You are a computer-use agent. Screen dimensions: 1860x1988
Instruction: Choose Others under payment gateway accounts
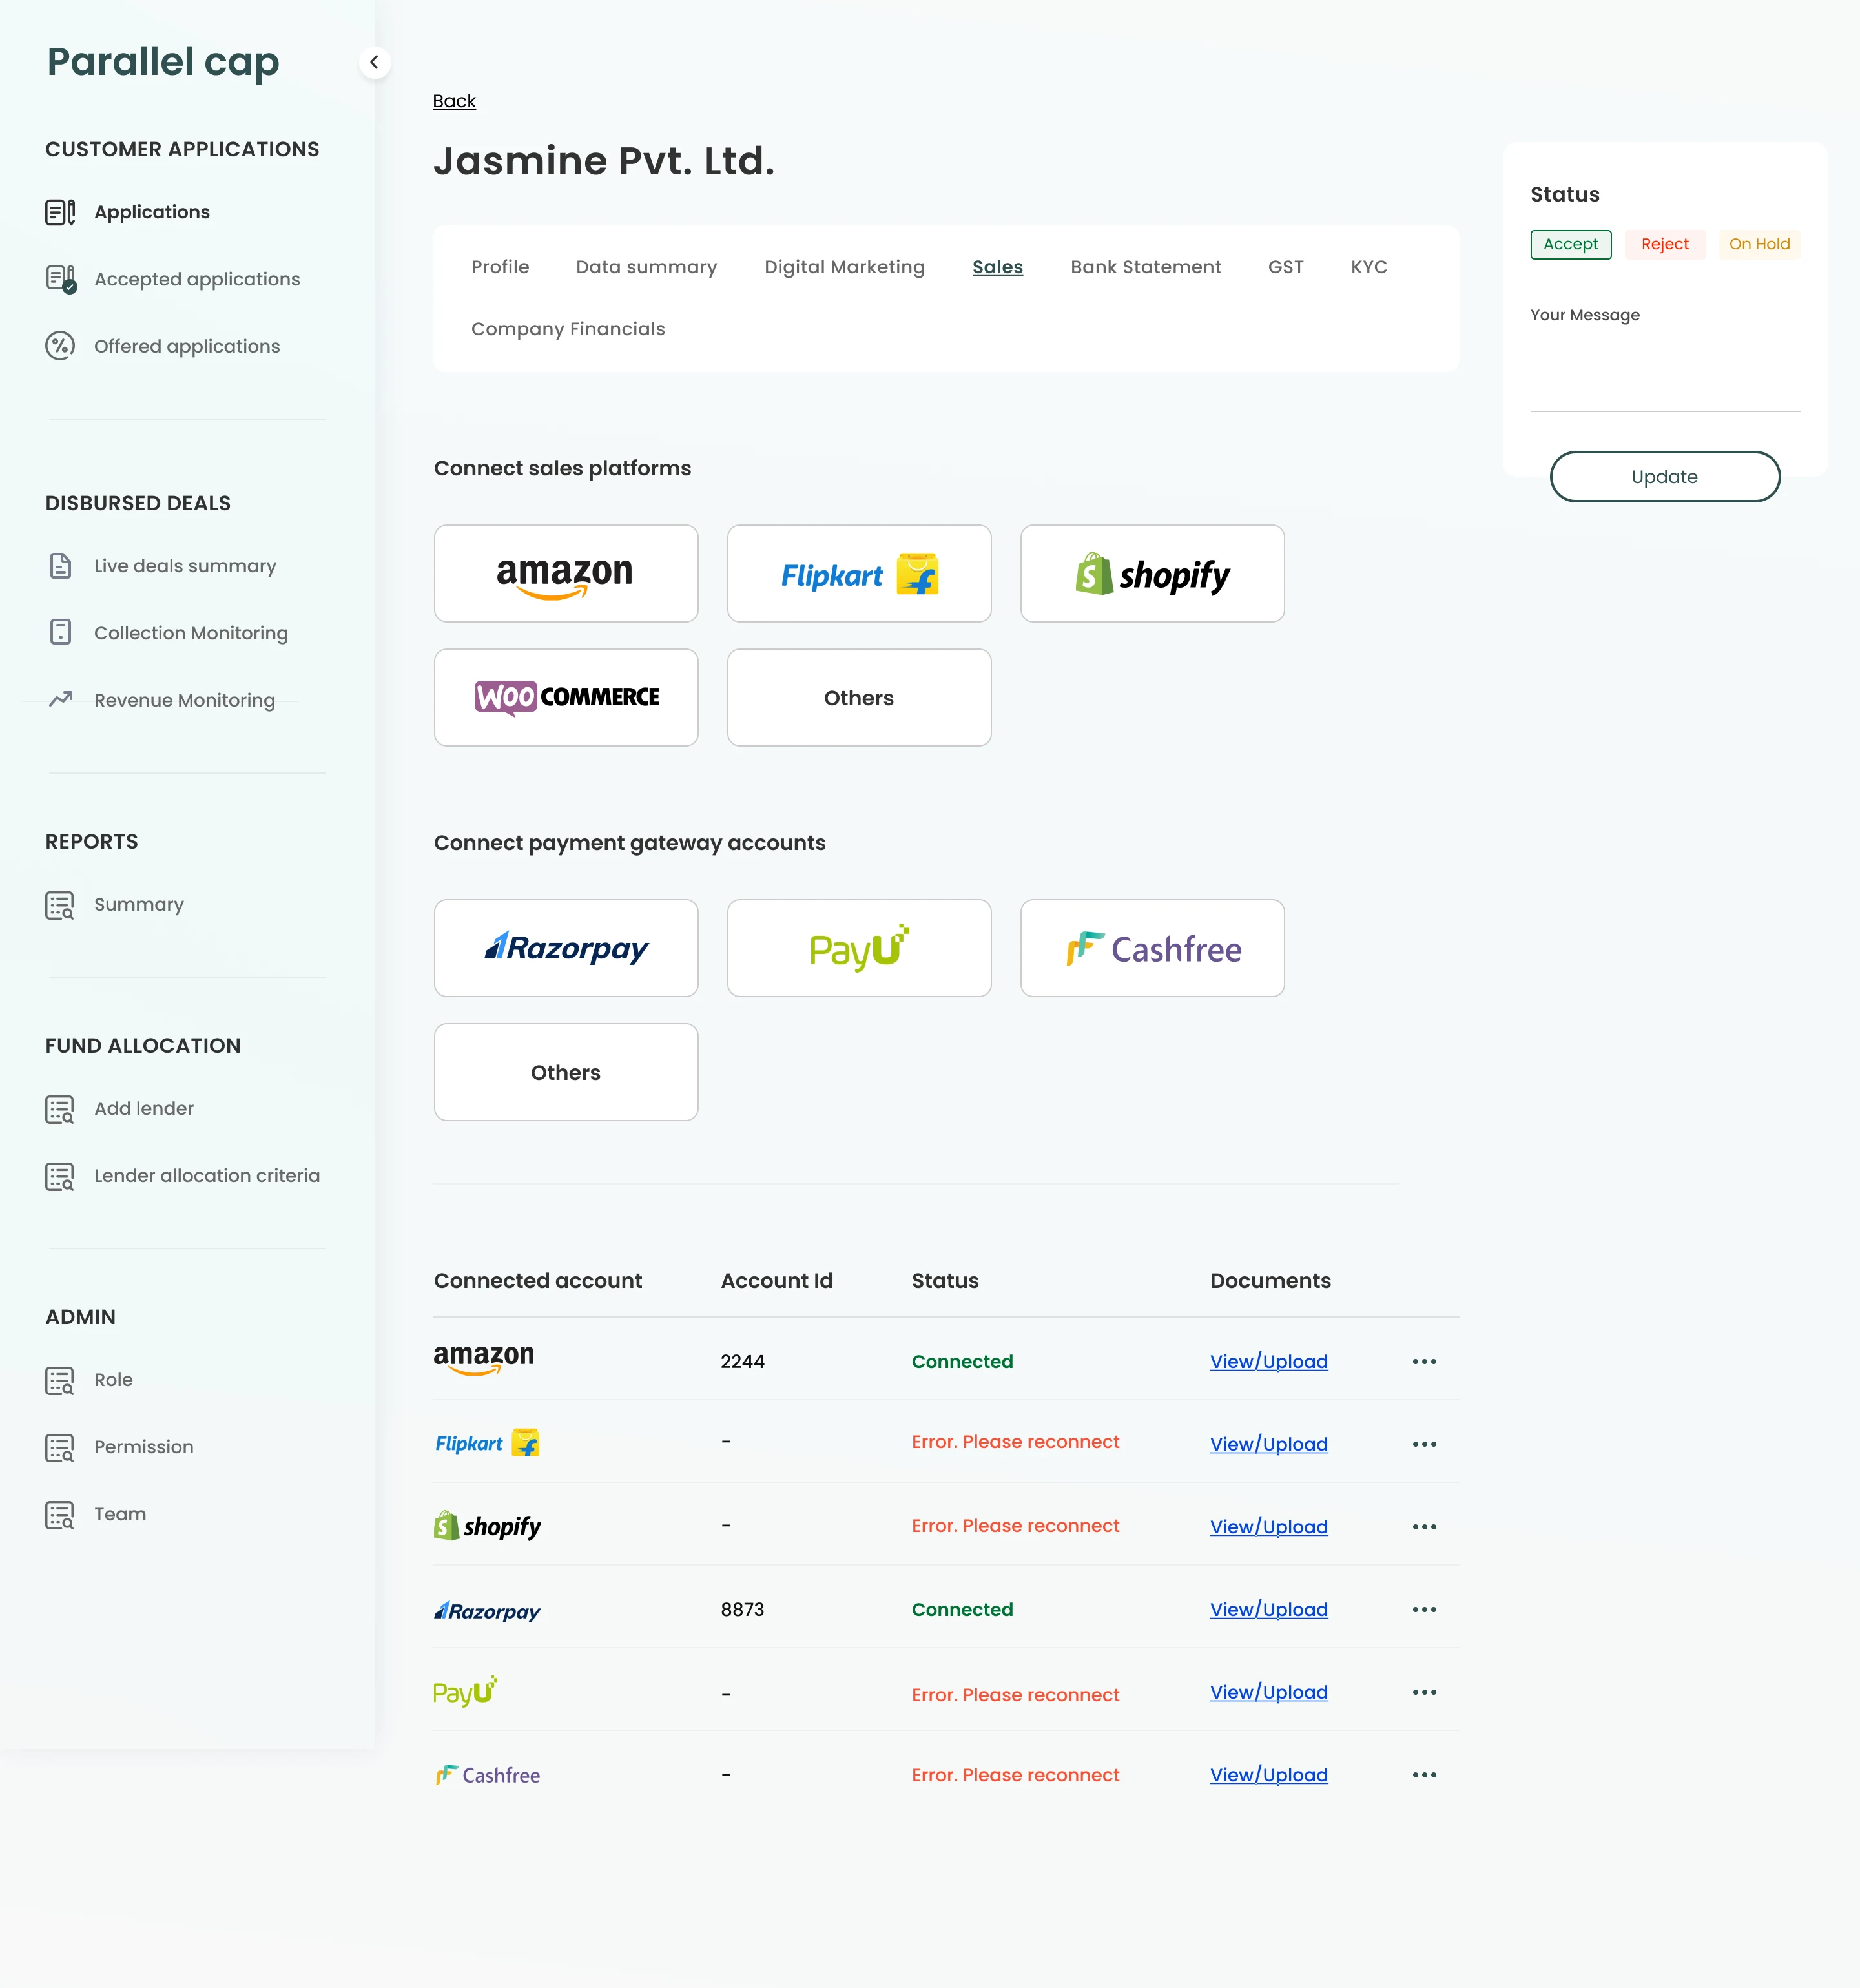pos(566,1072)
